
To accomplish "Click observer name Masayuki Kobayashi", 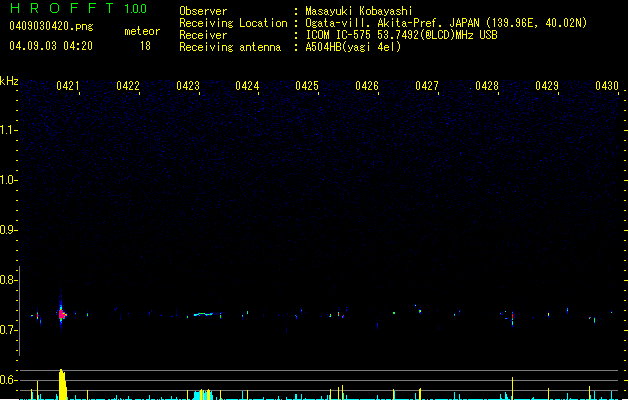I will pos(359,11).
